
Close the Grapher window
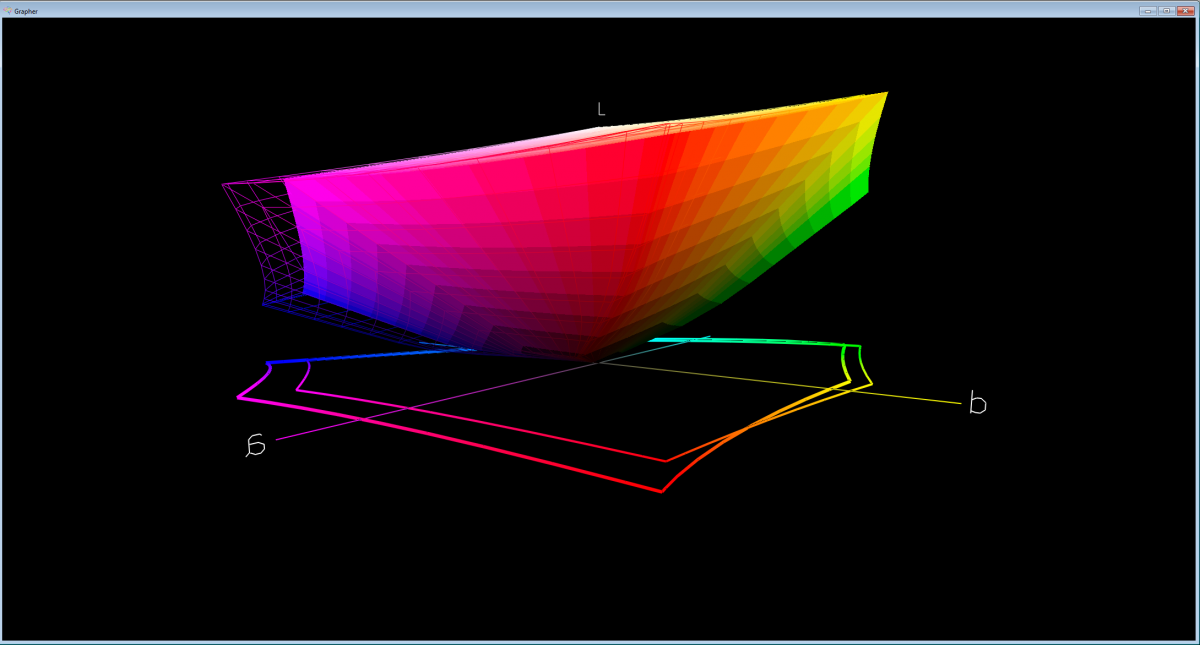[x=1184, y=9]
